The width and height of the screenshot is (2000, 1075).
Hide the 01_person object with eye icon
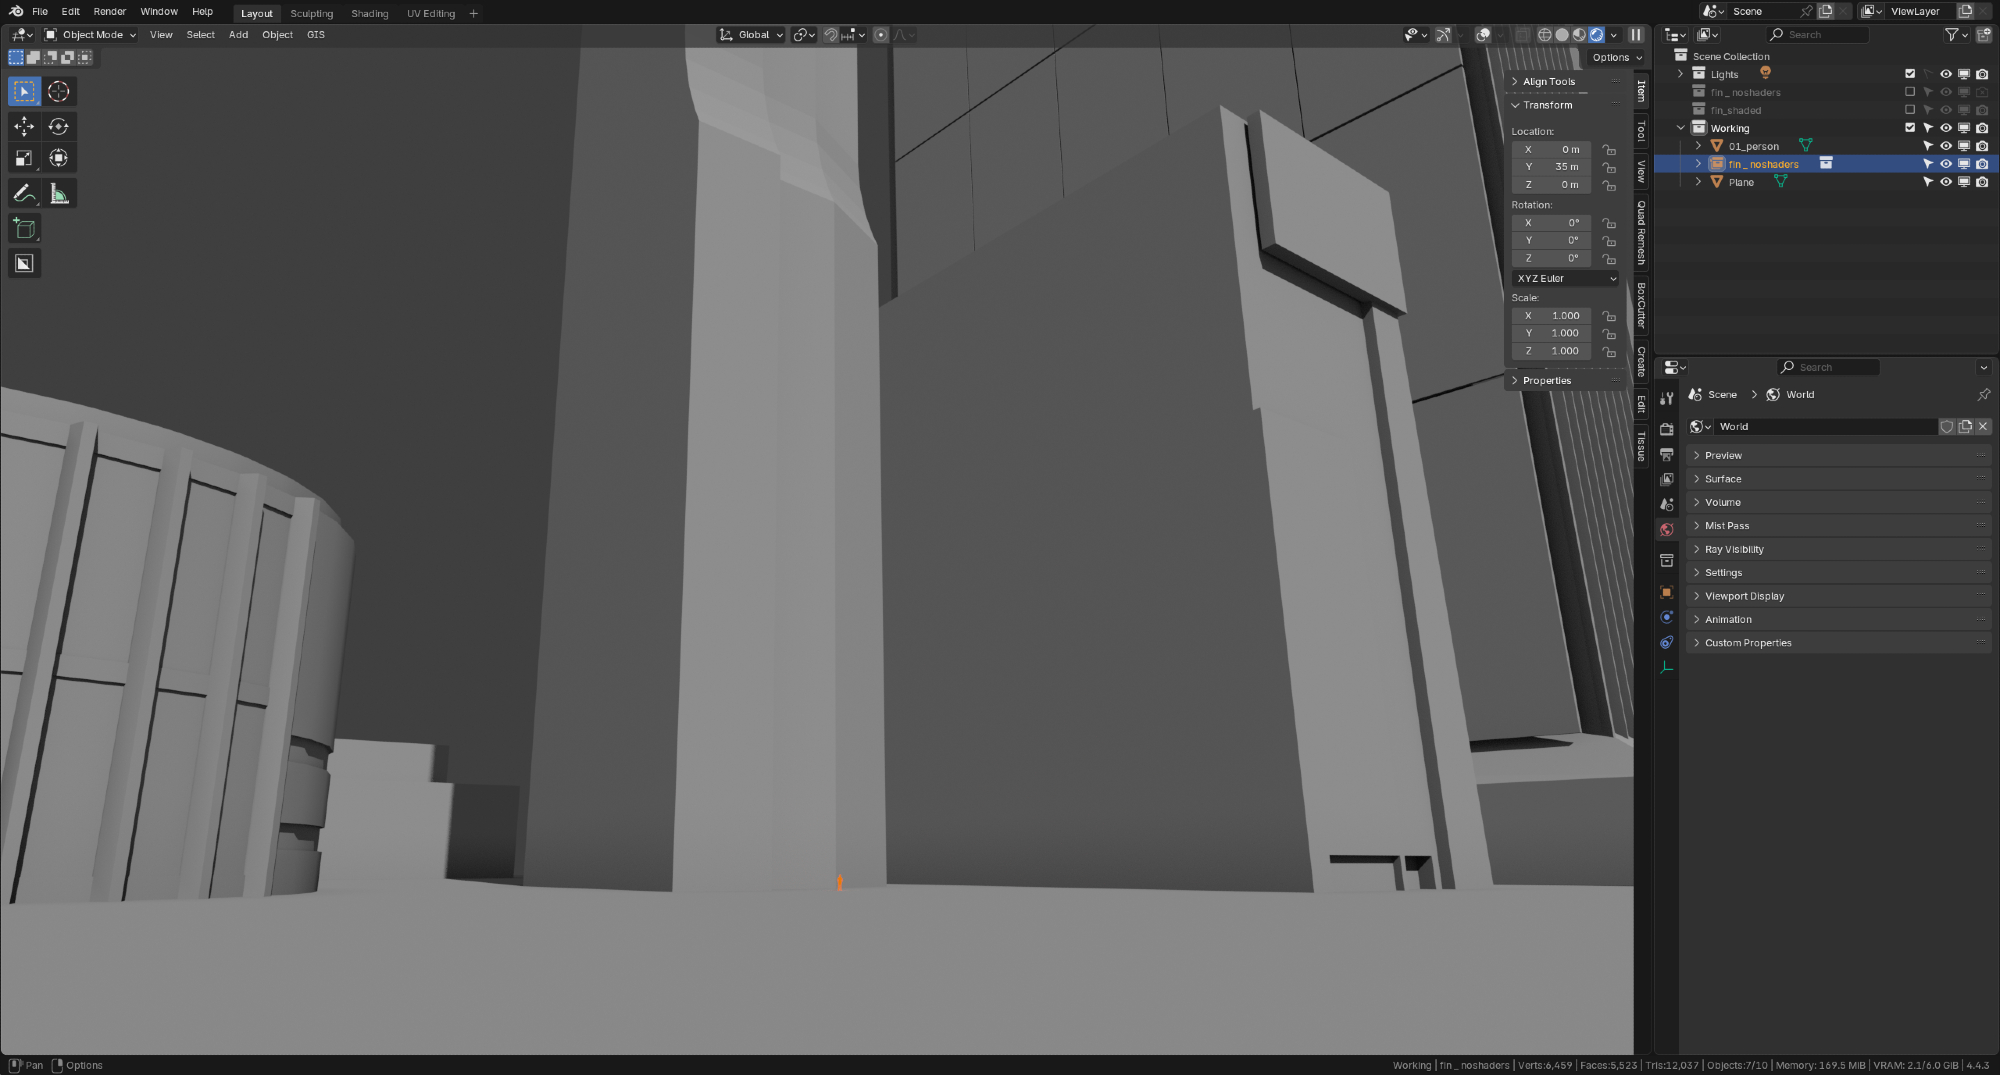[x=1945, y=146]
